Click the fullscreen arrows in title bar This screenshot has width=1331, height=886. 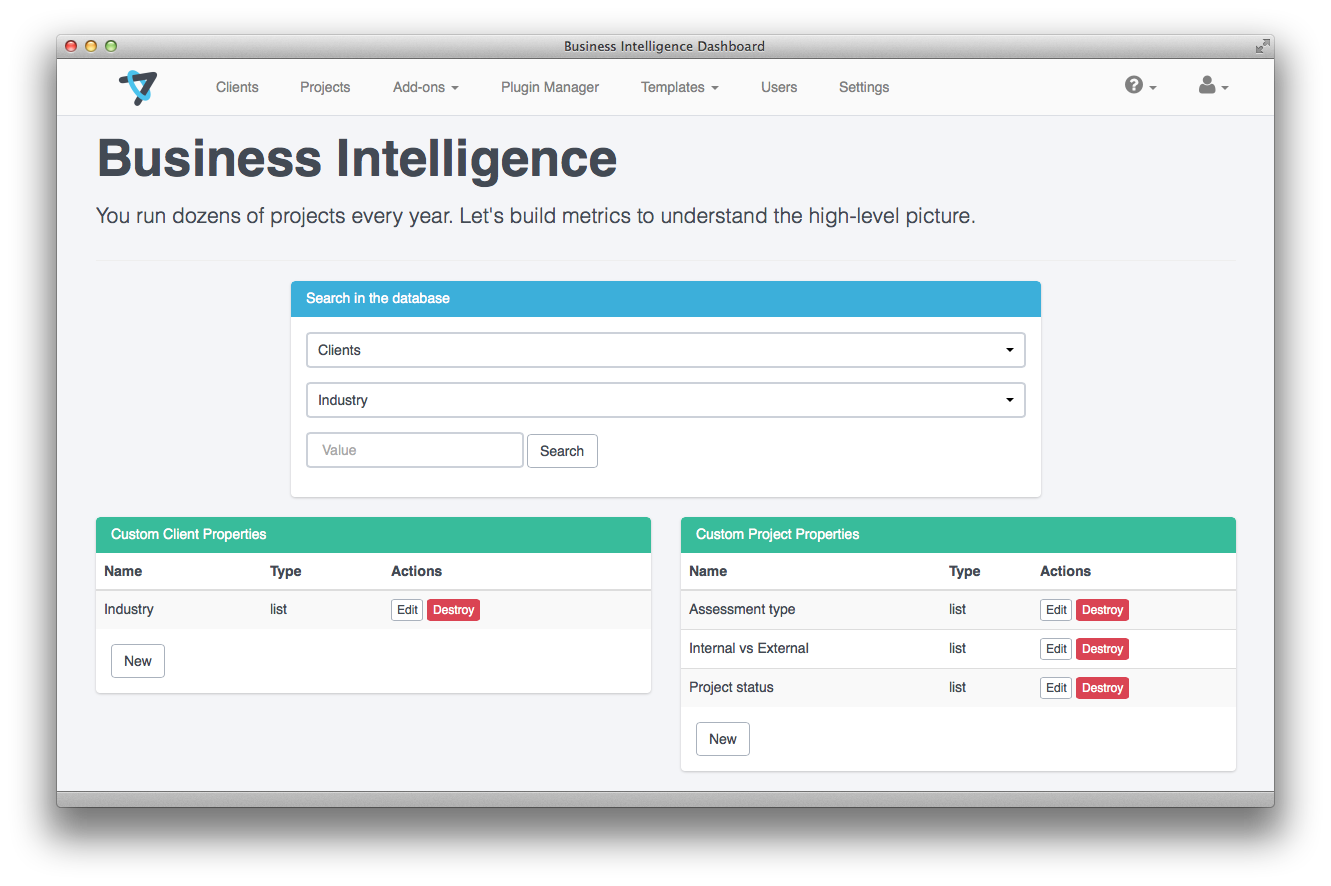click(x=1263, y=46)
